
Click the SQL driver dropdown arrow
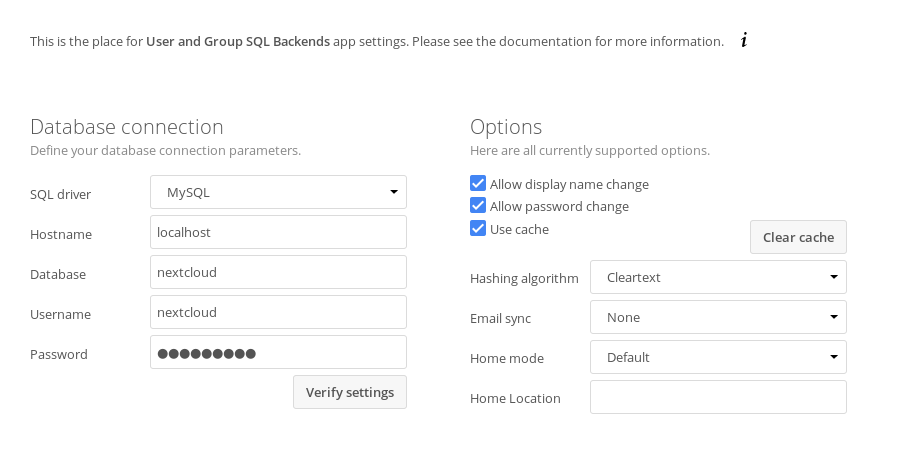click(394, 192)
